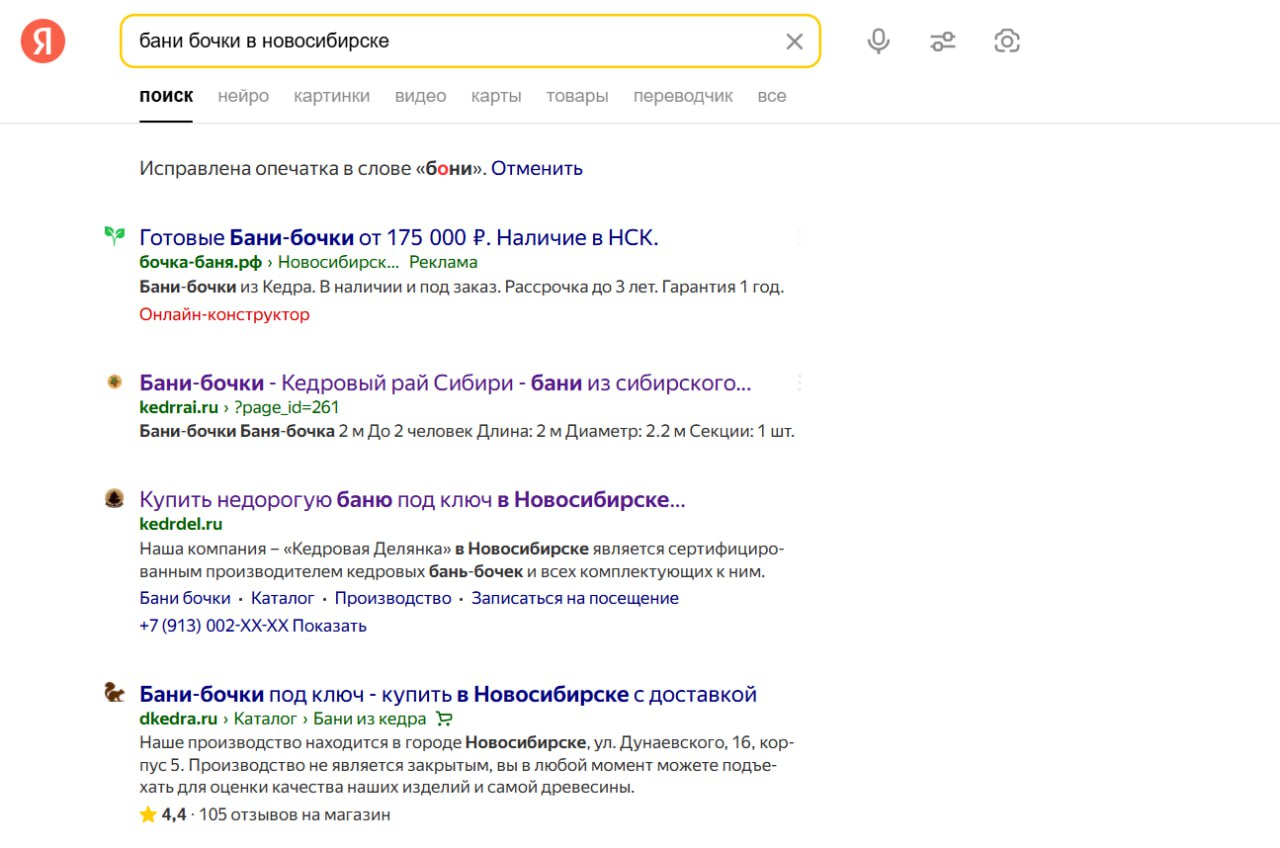The image size is (1280, 848).
Task: Click the kedrrai.ru favicon
Action: (115, 381)
